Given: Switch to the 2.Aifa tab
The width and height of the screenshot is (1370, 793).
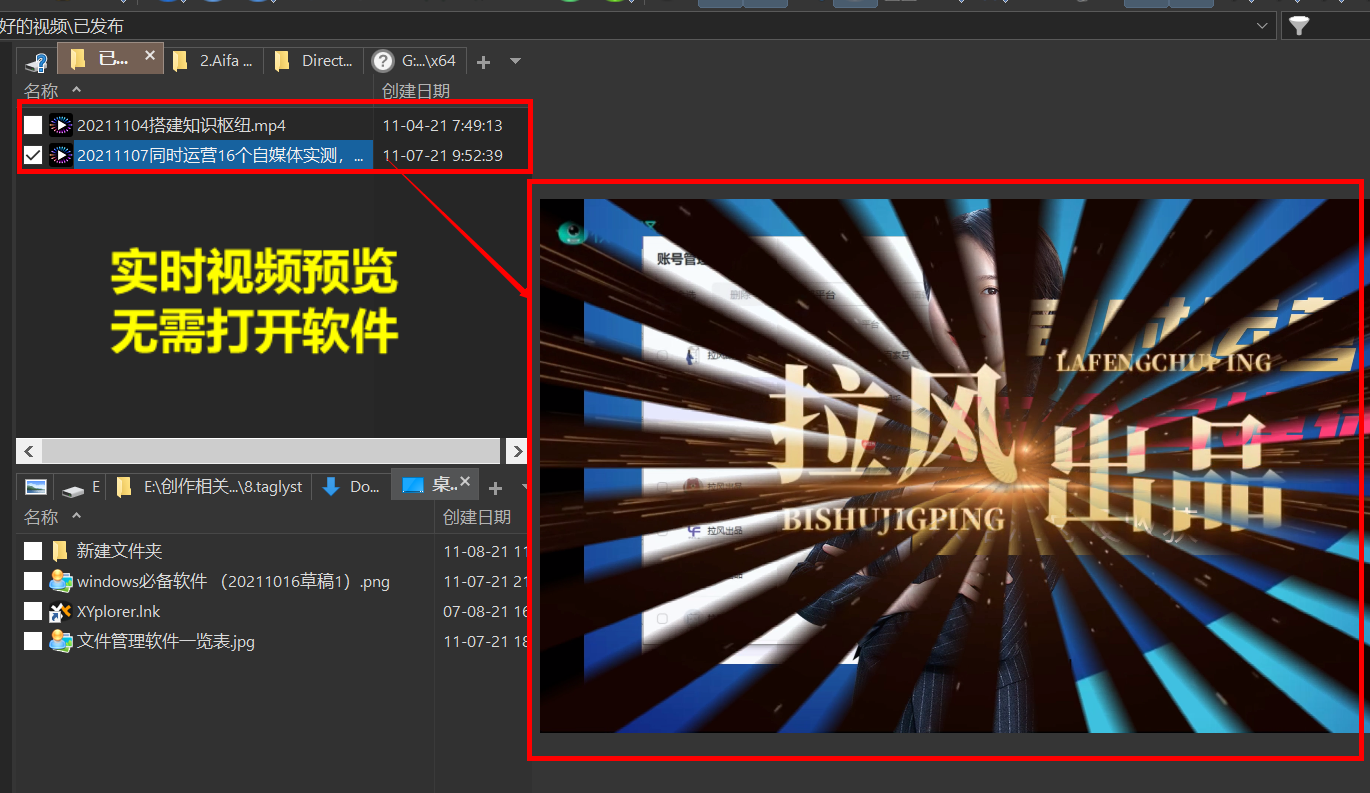Looking at the screenshot, I should tap(215, 61).
